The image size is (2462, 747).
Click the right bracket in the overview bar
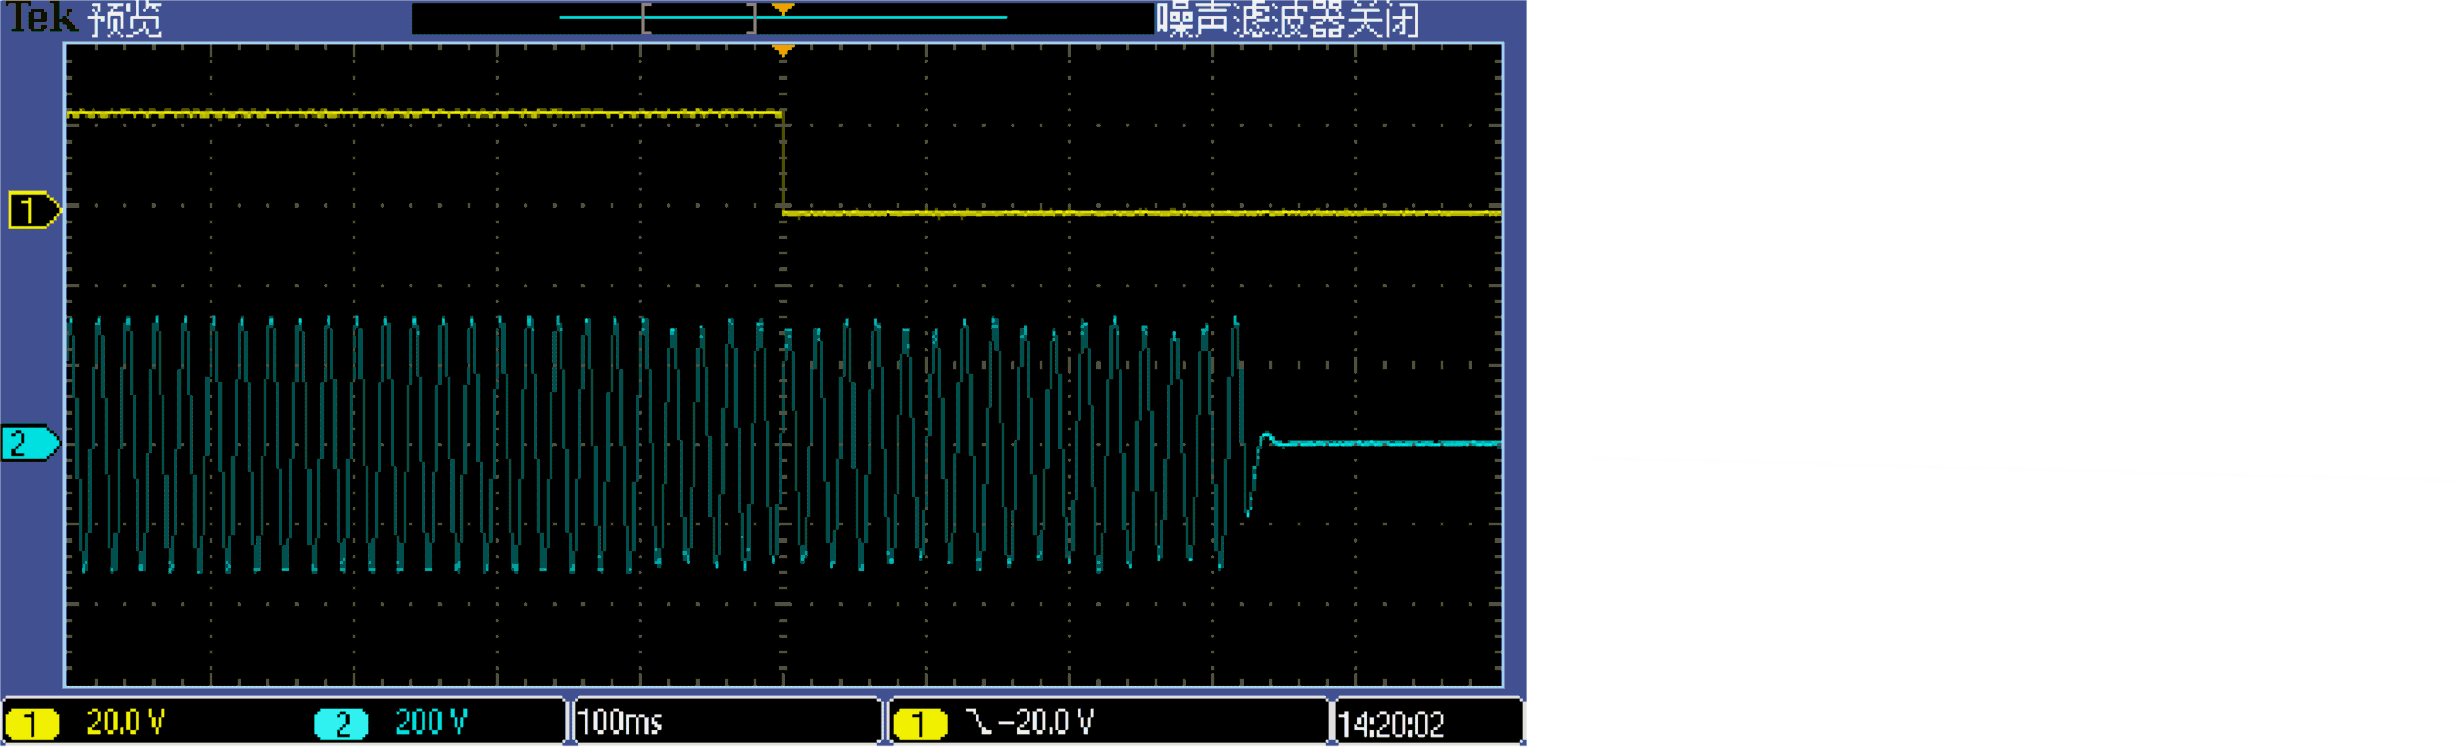tap(752, 18)
